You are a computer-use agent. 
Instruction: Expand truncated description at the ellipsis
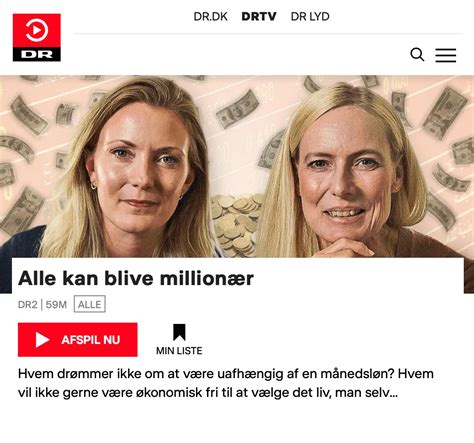coord(394,393)
